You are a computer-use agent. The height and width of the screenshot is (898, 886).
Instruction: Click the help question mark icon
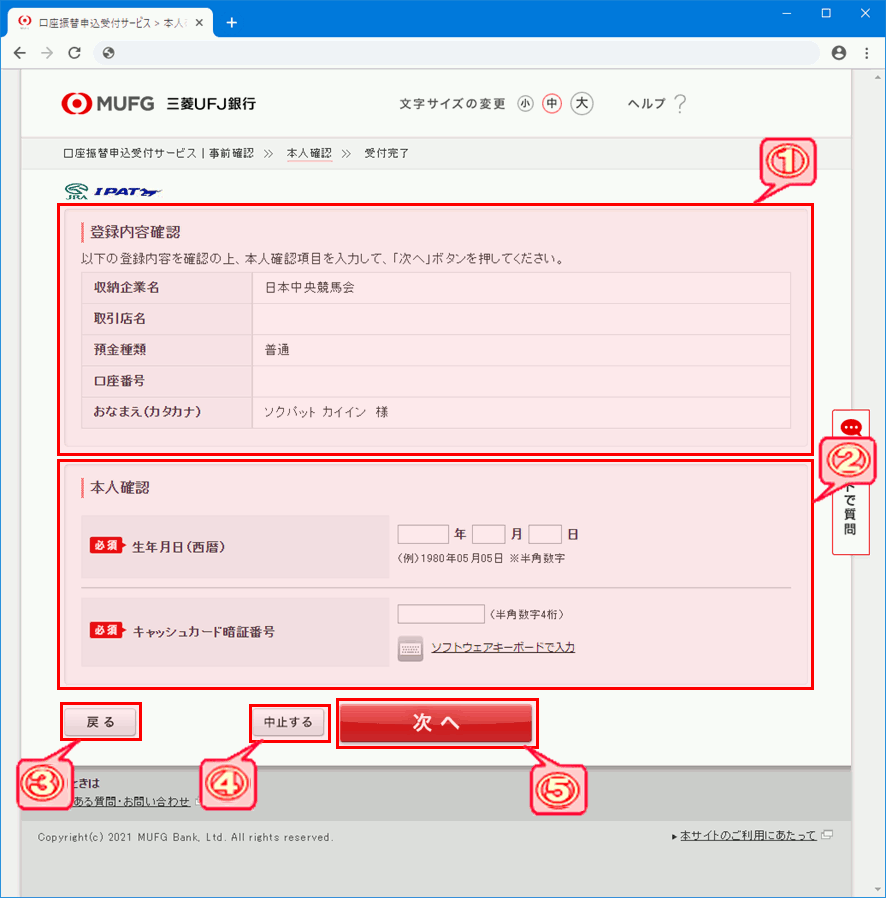pos(680,103)
